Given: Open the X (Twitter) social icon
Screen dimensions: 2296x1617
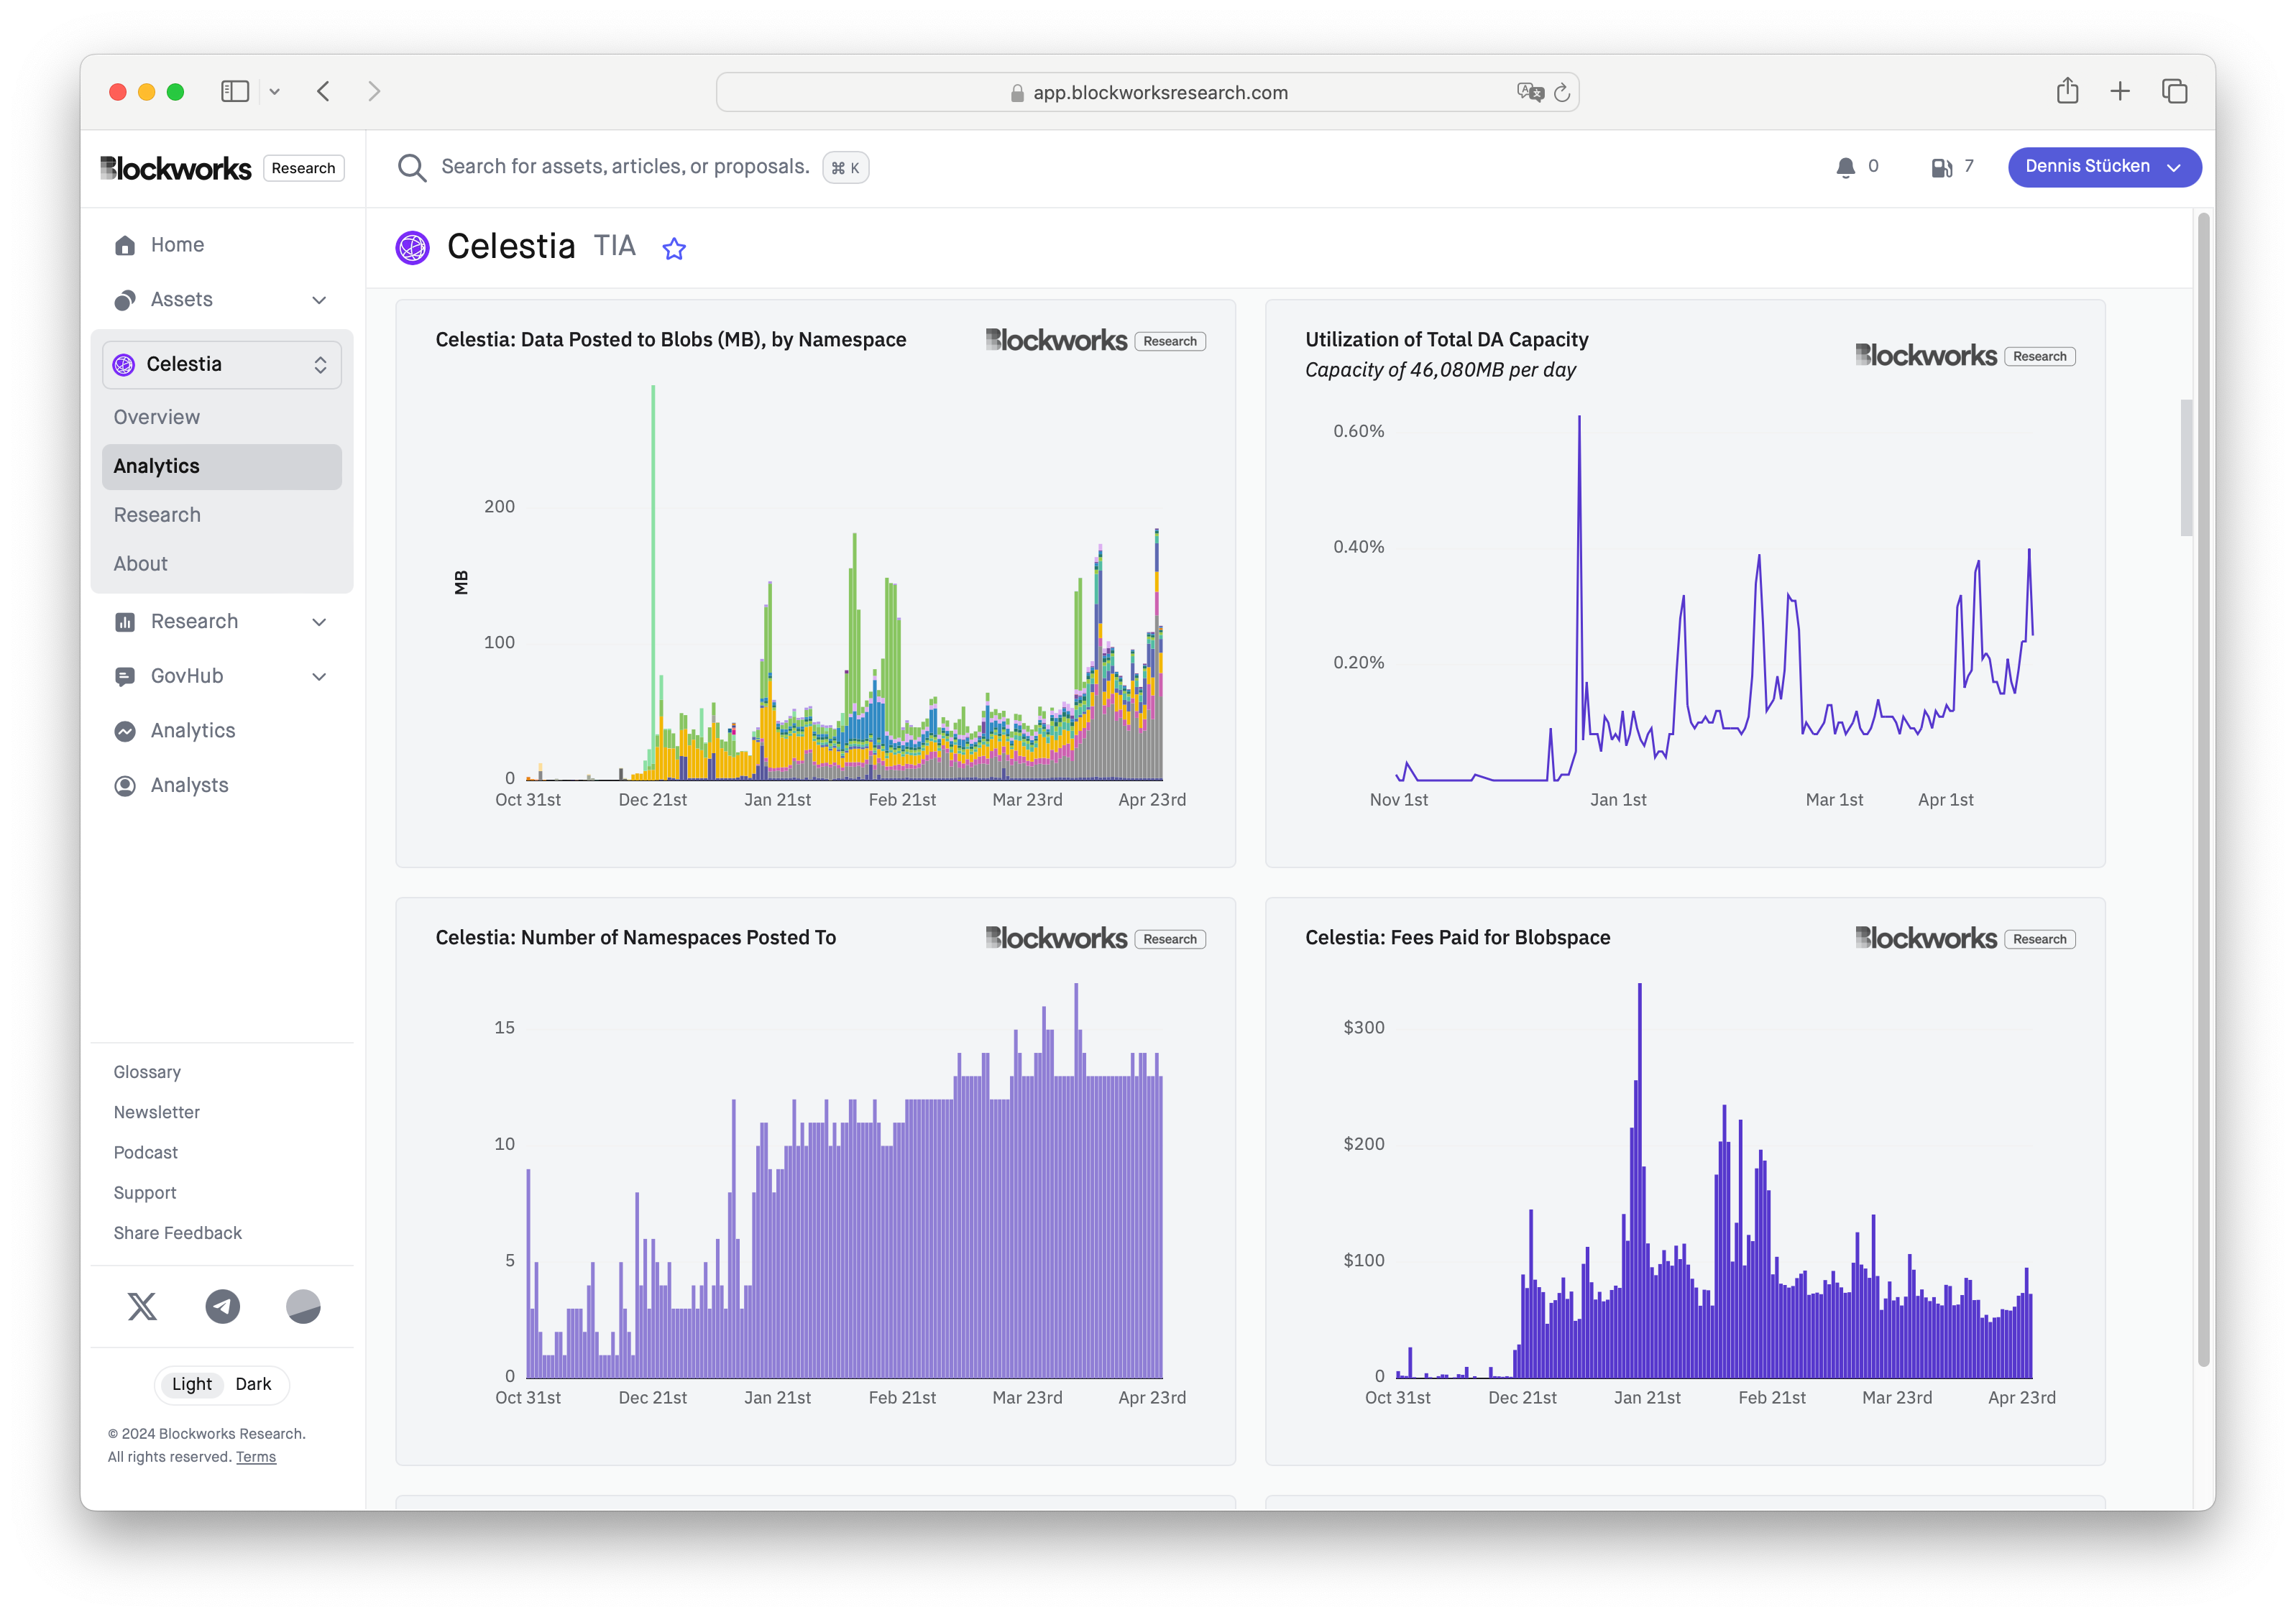Looking at the screenshot, I should click(x=142, y=1306).
